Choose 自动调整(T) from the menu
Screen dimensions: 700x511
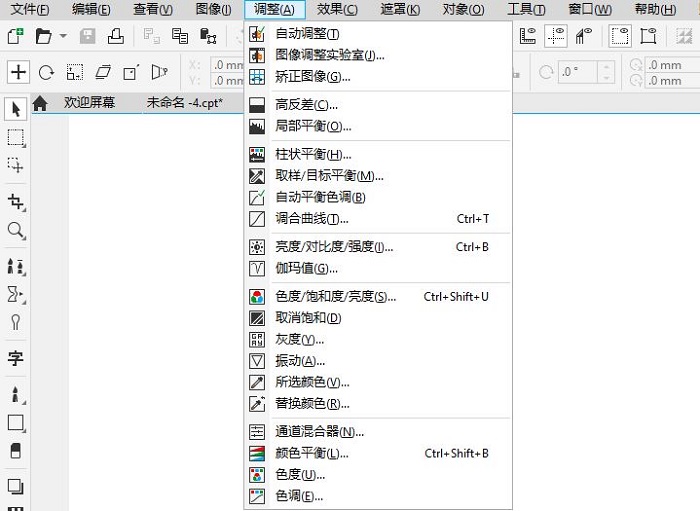378,33
